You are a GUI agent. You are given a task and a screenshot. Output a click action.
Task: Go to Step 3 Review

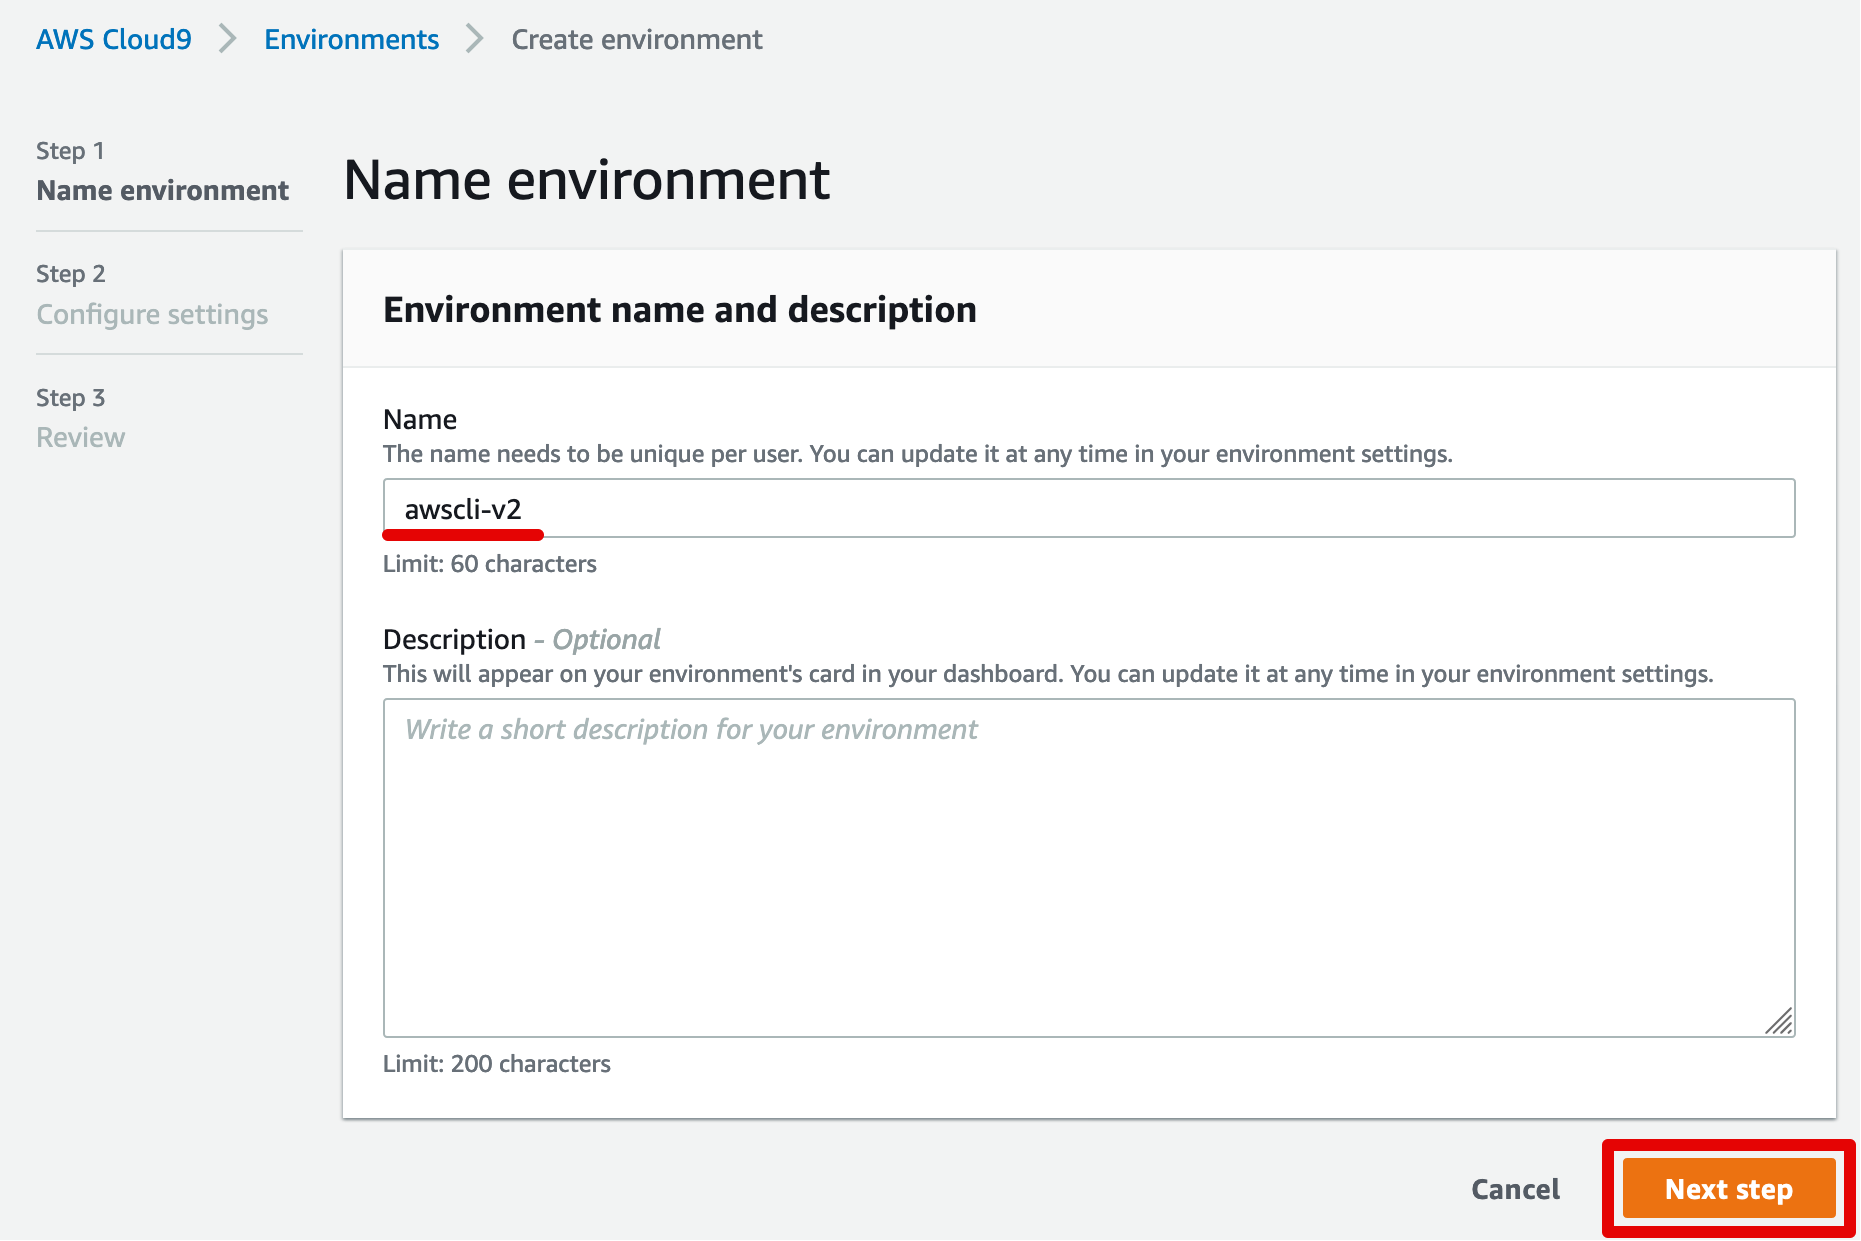80,436
